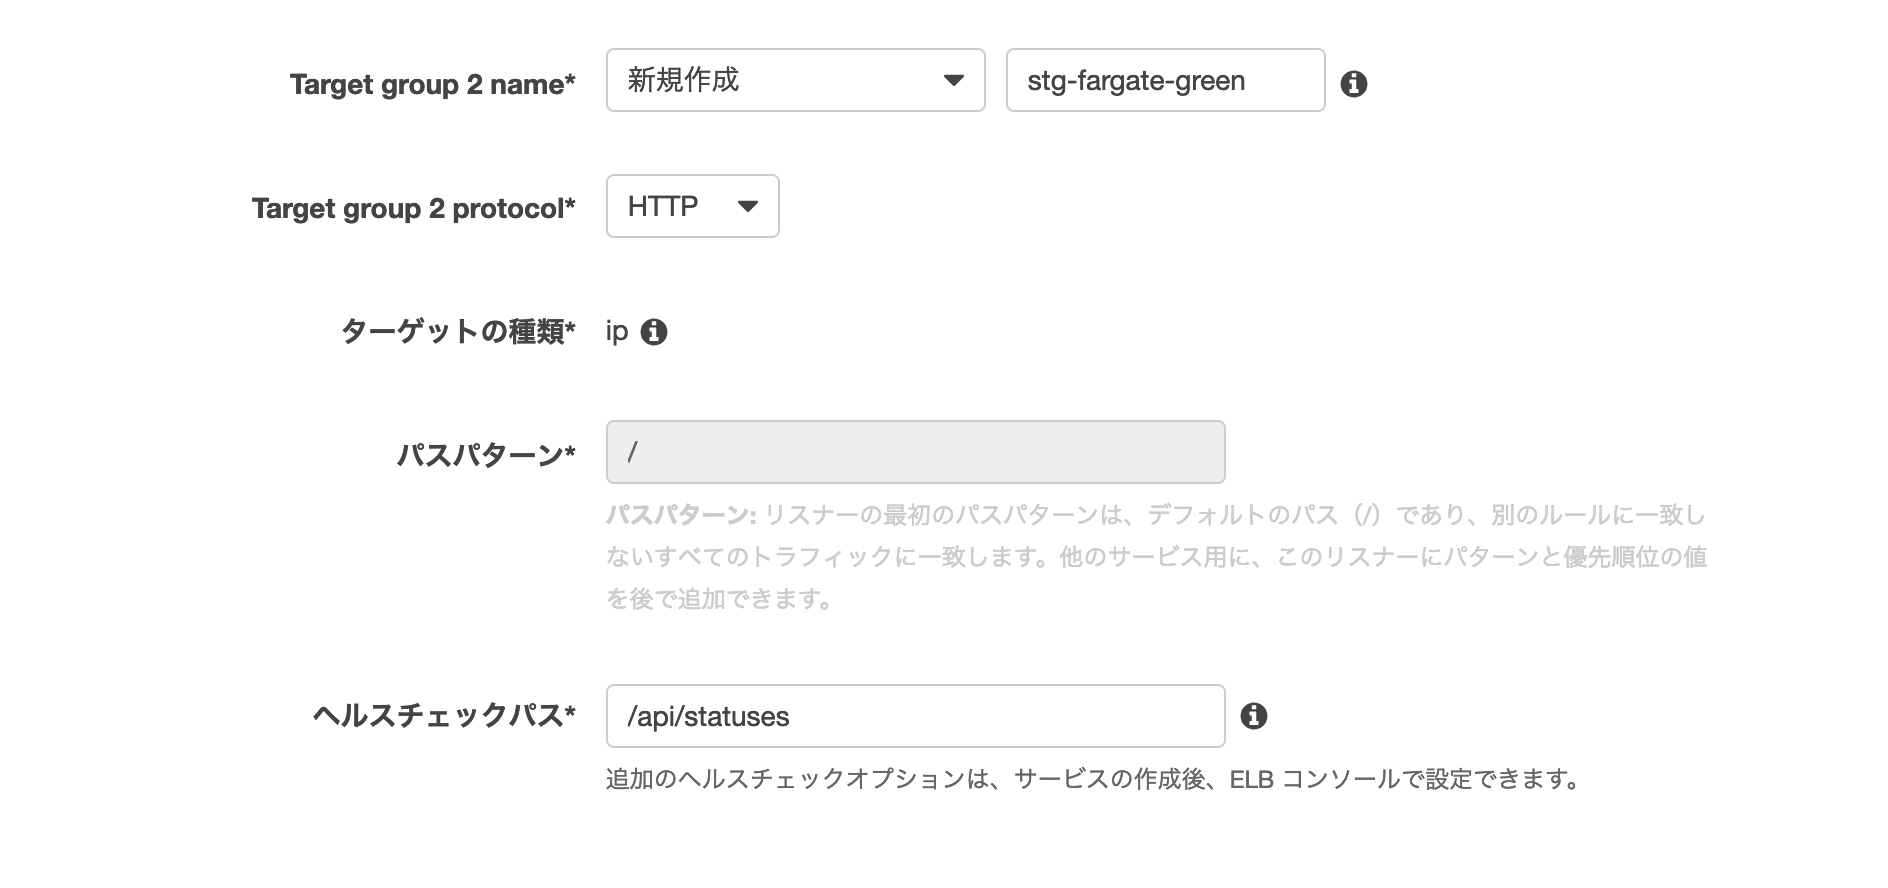Click info icon beside health check path field
Viewport: 1888px width, 888px height.
click(x=1253, y=716)
